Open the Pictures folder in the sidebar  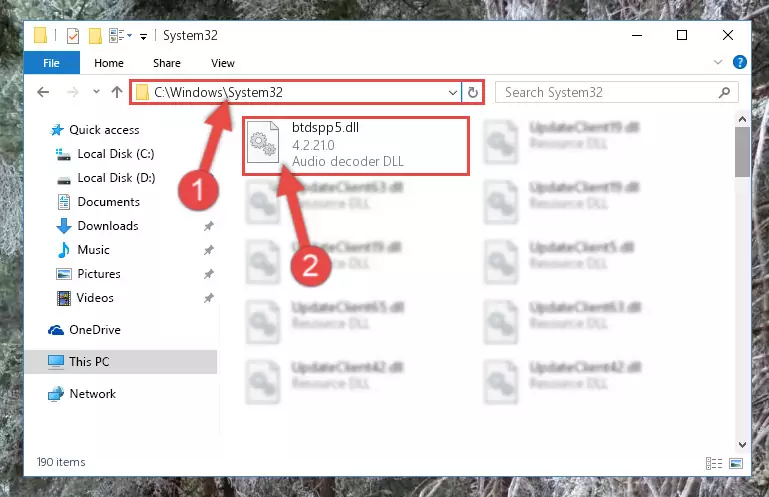(x=89, y=274)
